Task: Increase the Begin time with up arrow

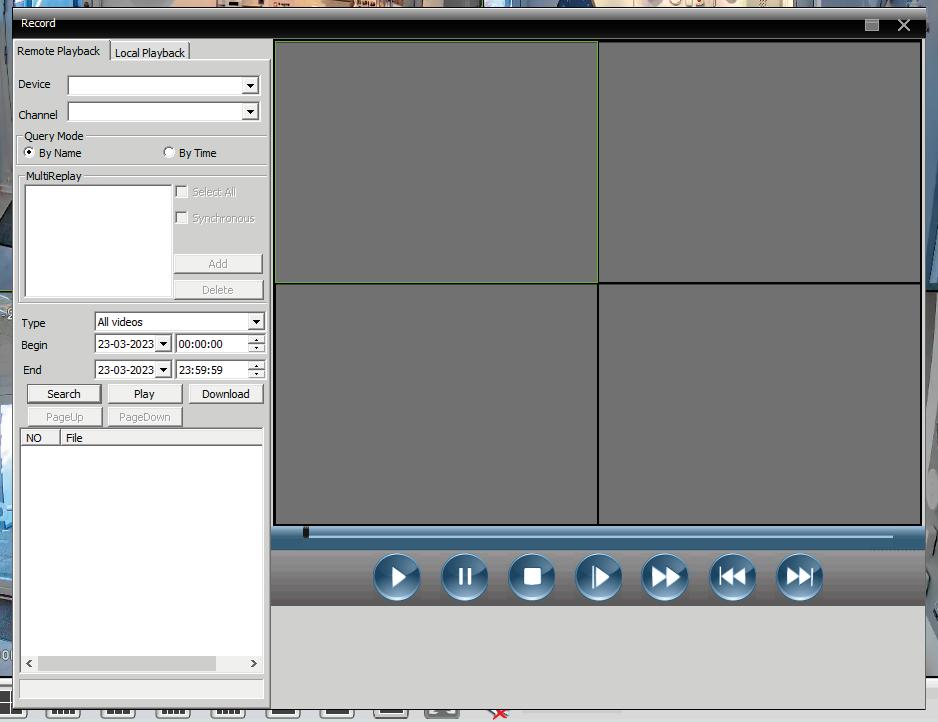Action: [x=256, y=340]
